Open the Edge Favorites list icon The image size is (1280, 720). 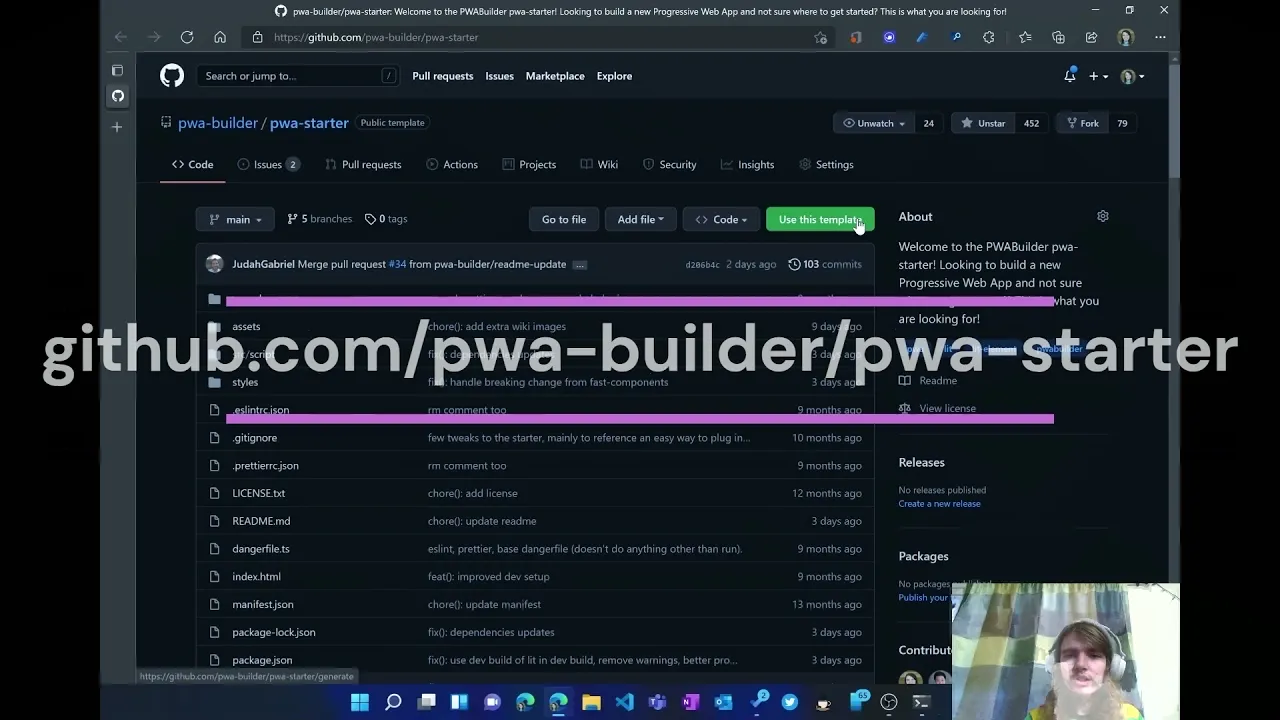(1025, 37)
